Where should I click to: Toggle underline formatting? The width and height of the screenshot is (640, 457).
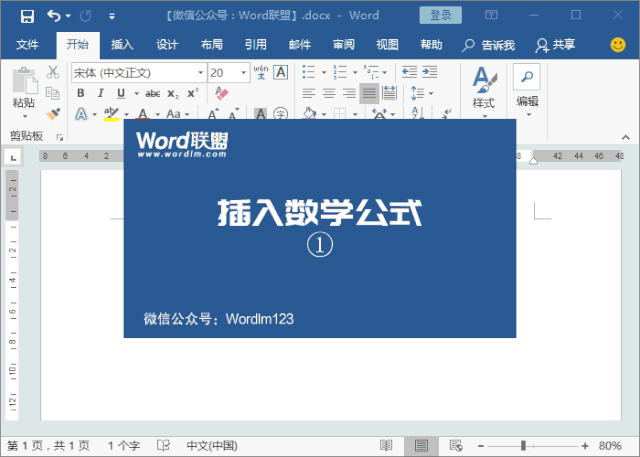[x=121, y=93]
